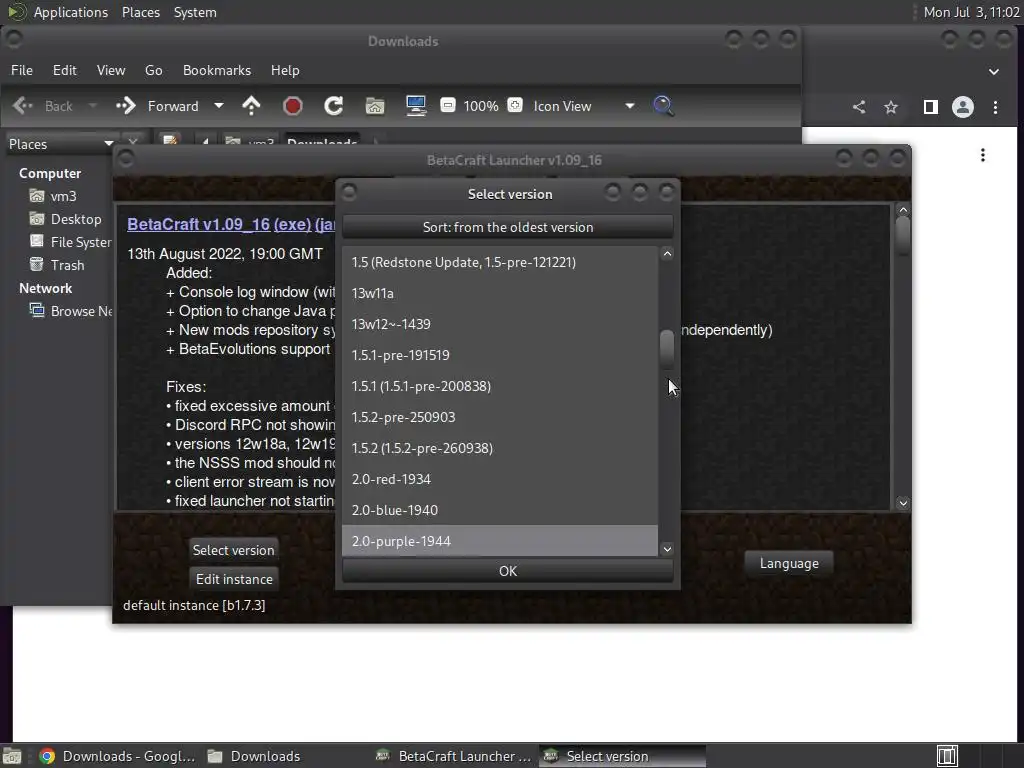Screen dimensions: 1024x768
Task: Click the Back arrow in Downloads window
Action: pos(23,106)
